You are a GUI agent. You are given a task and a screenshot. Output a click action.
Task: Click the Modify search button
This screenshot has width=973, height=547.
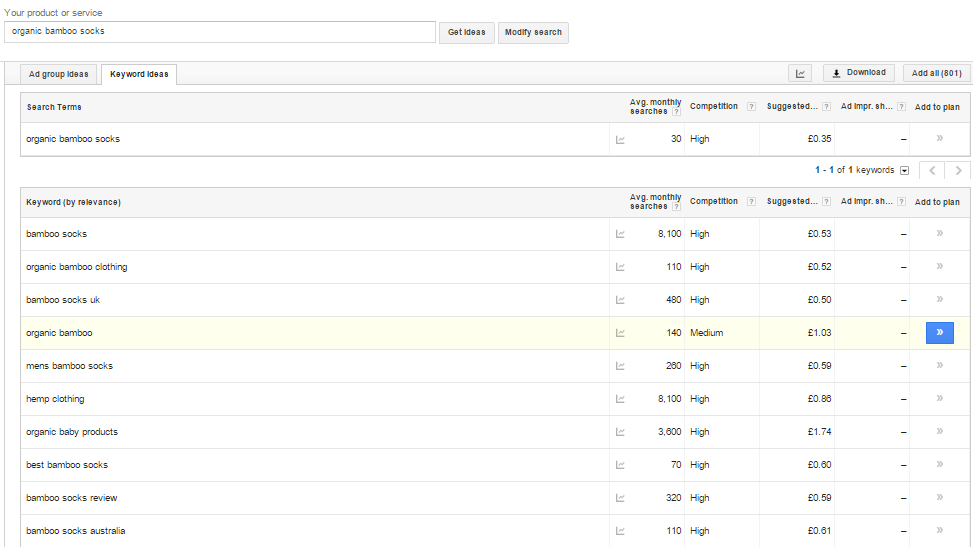point(533,32)
